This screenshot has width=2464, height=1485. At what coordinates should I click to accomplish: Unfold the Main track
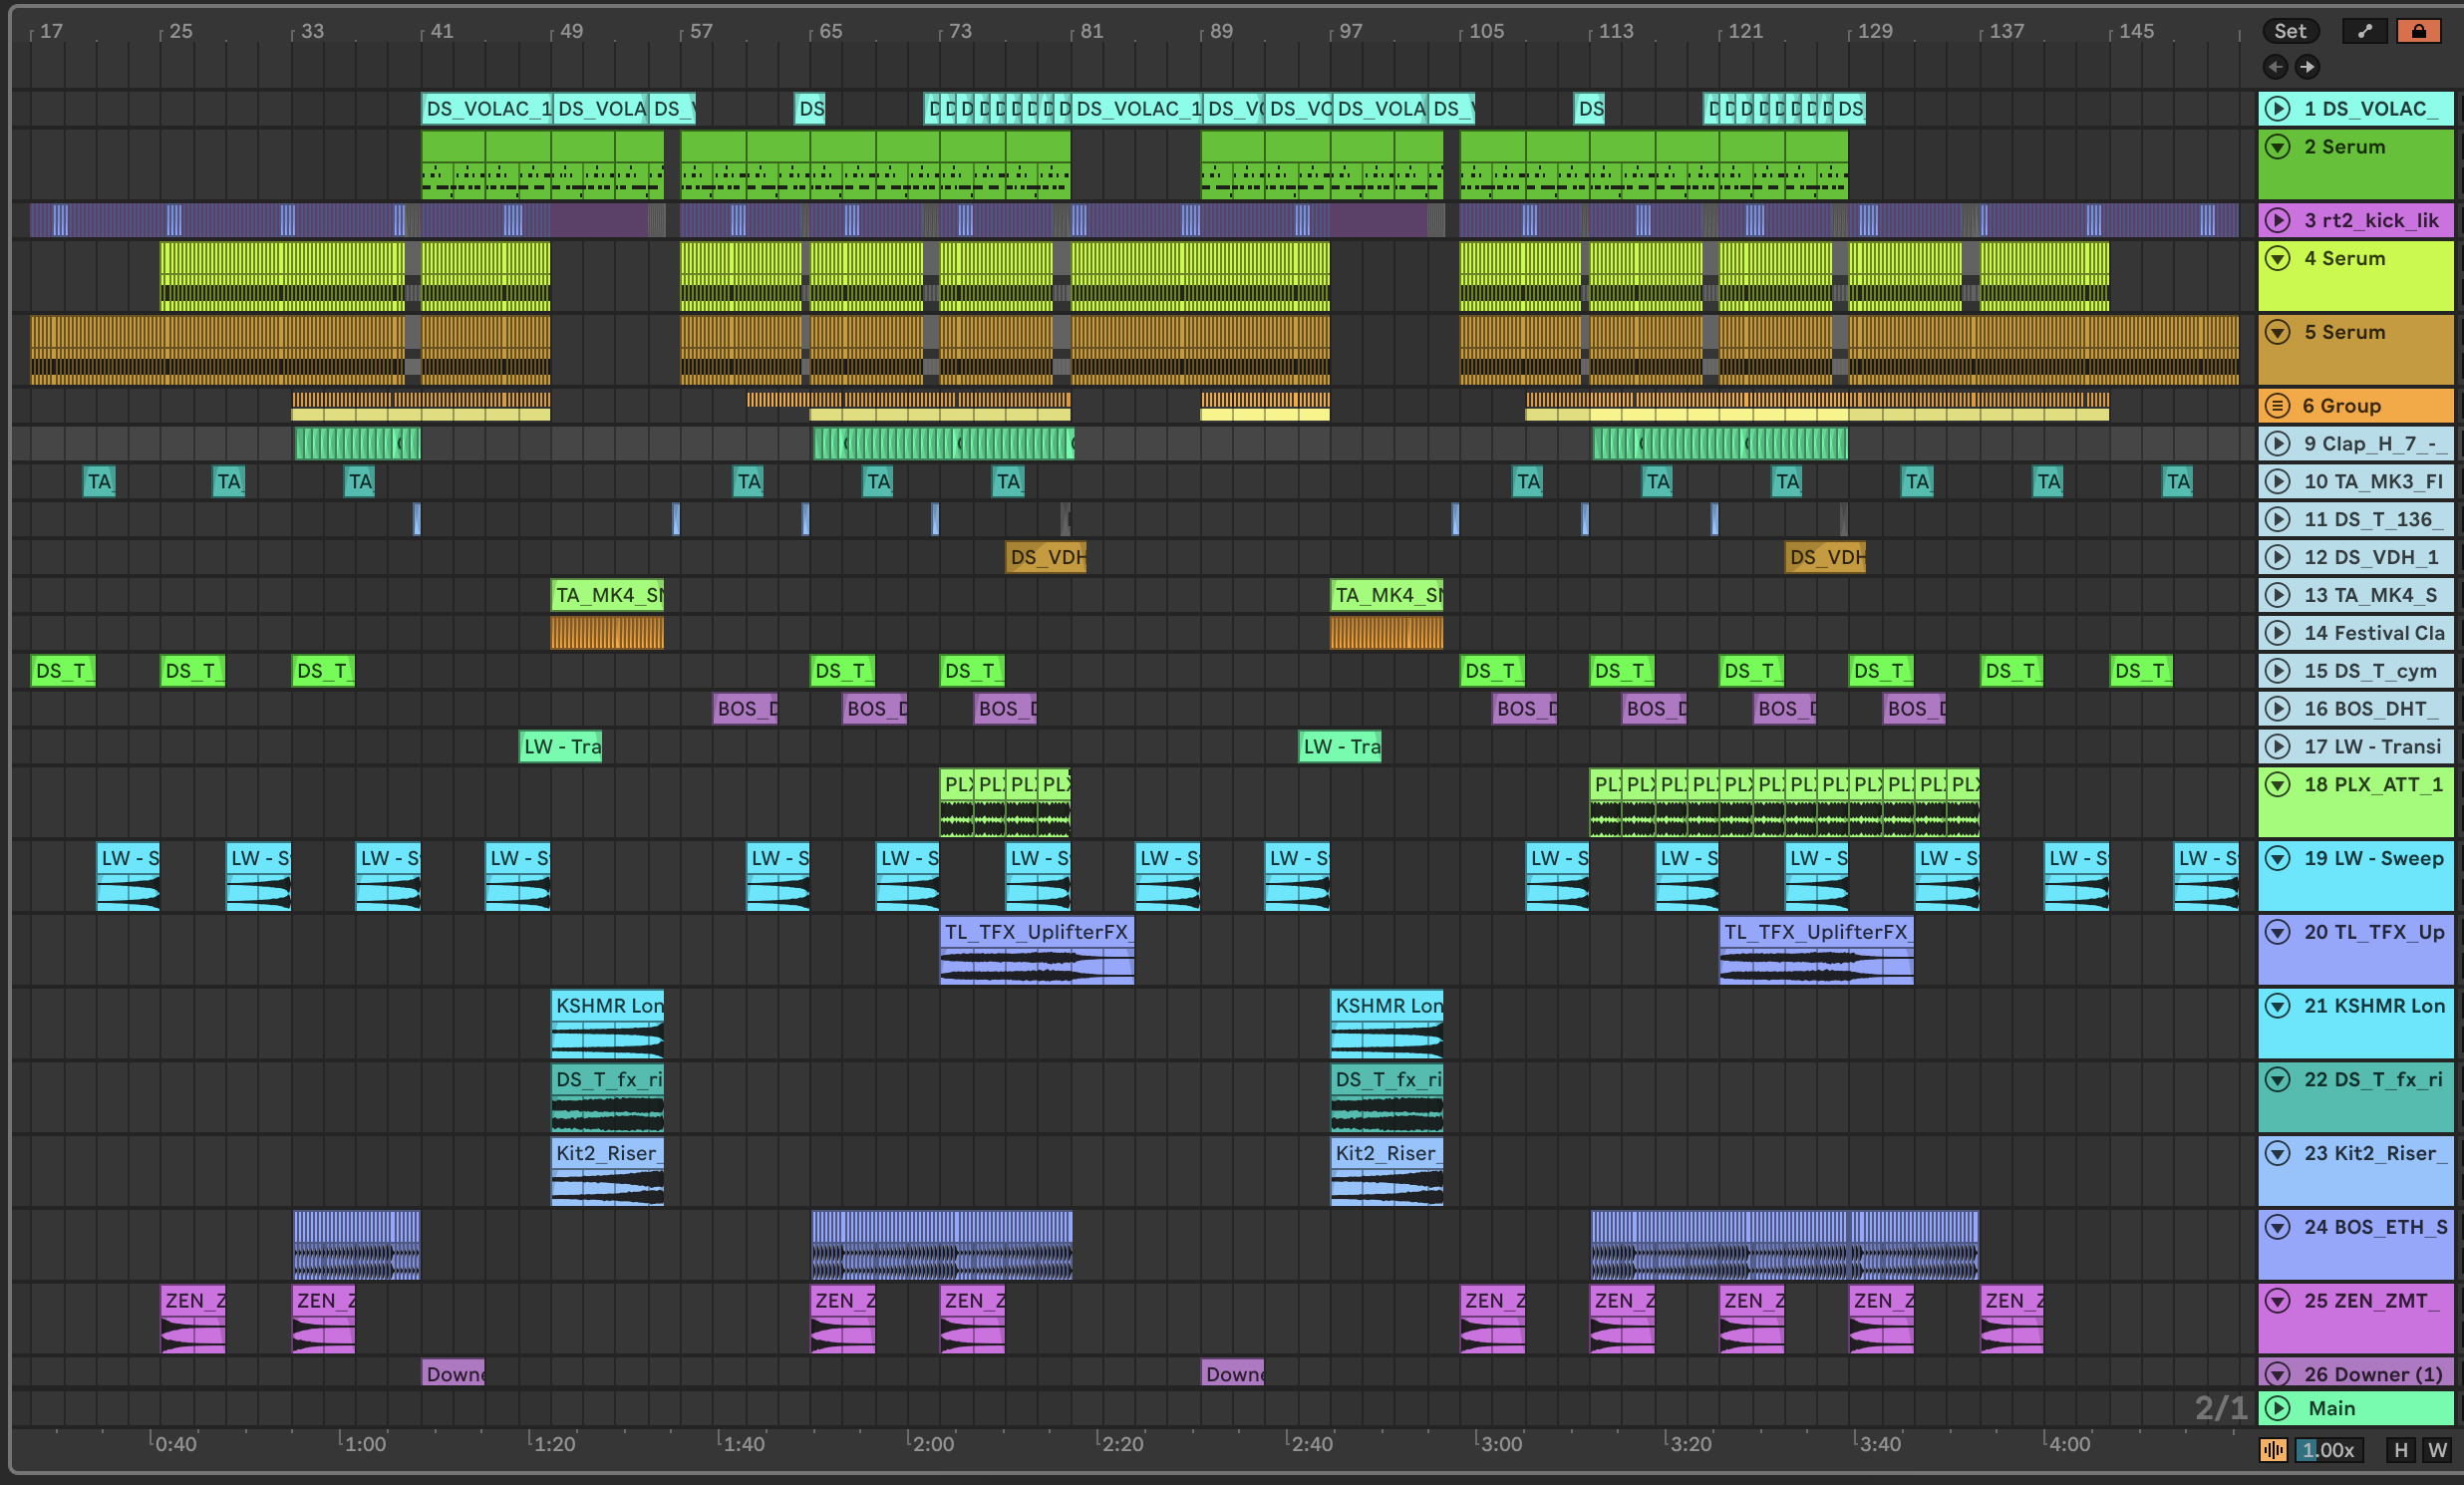pyautogui.click(x=2278, y=1408)
